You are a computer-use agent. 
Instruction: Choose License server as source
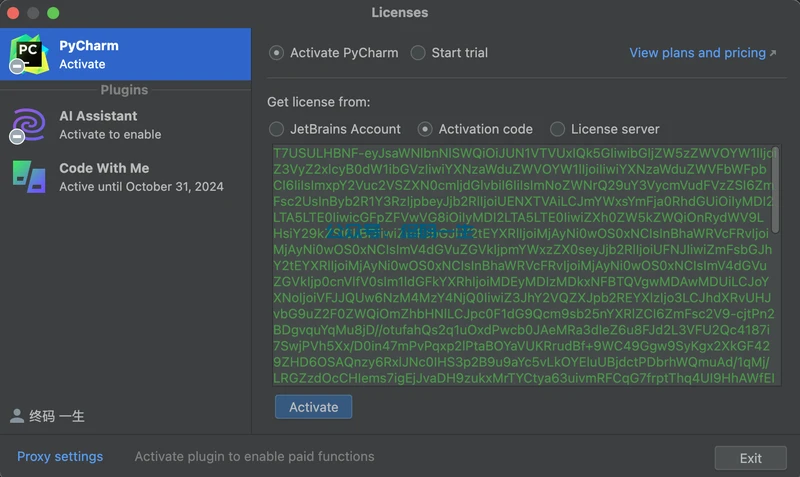(557, 129)
